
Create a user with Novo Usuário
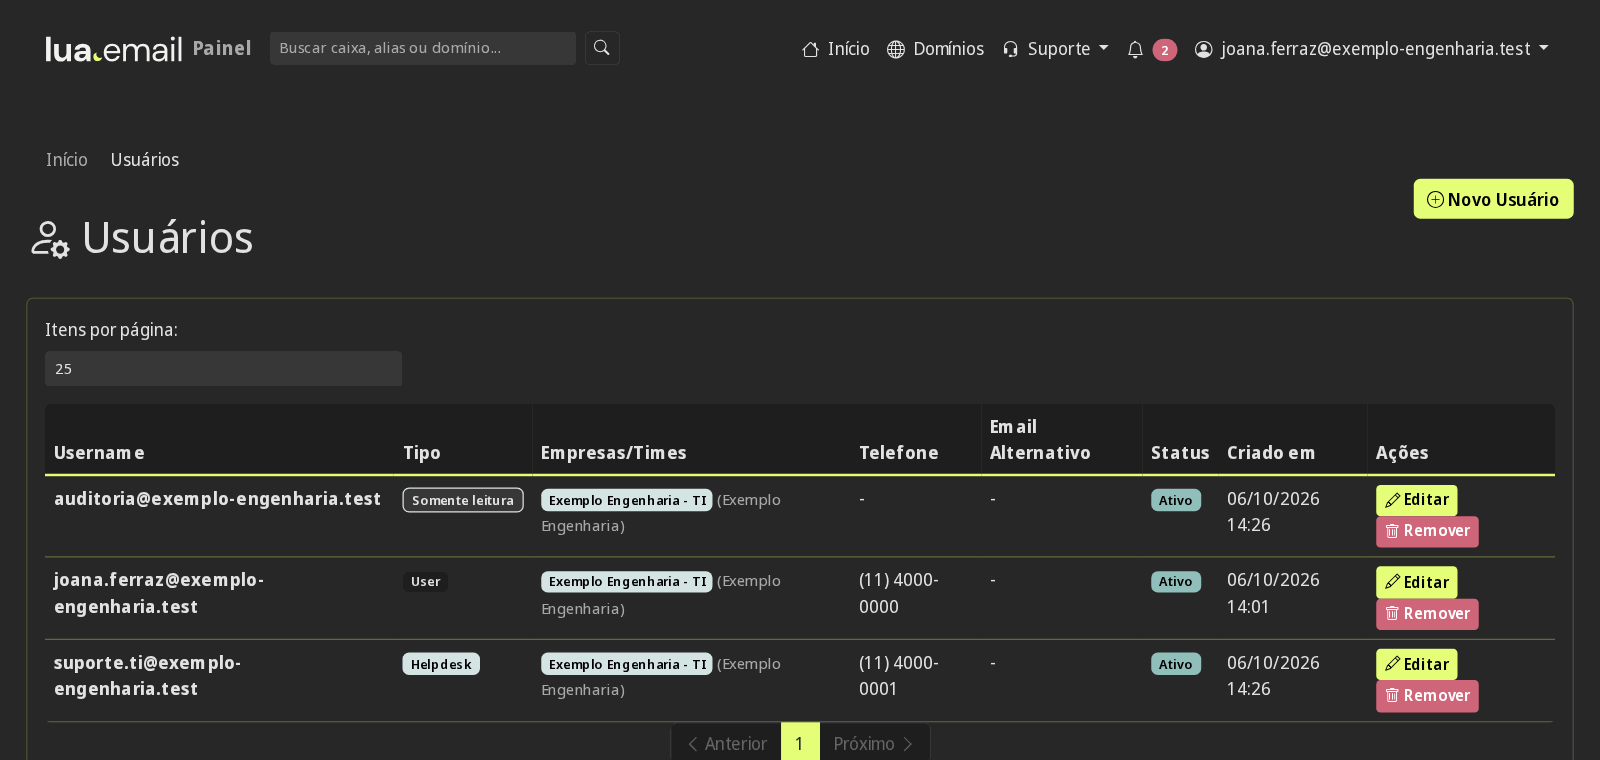1493,199
